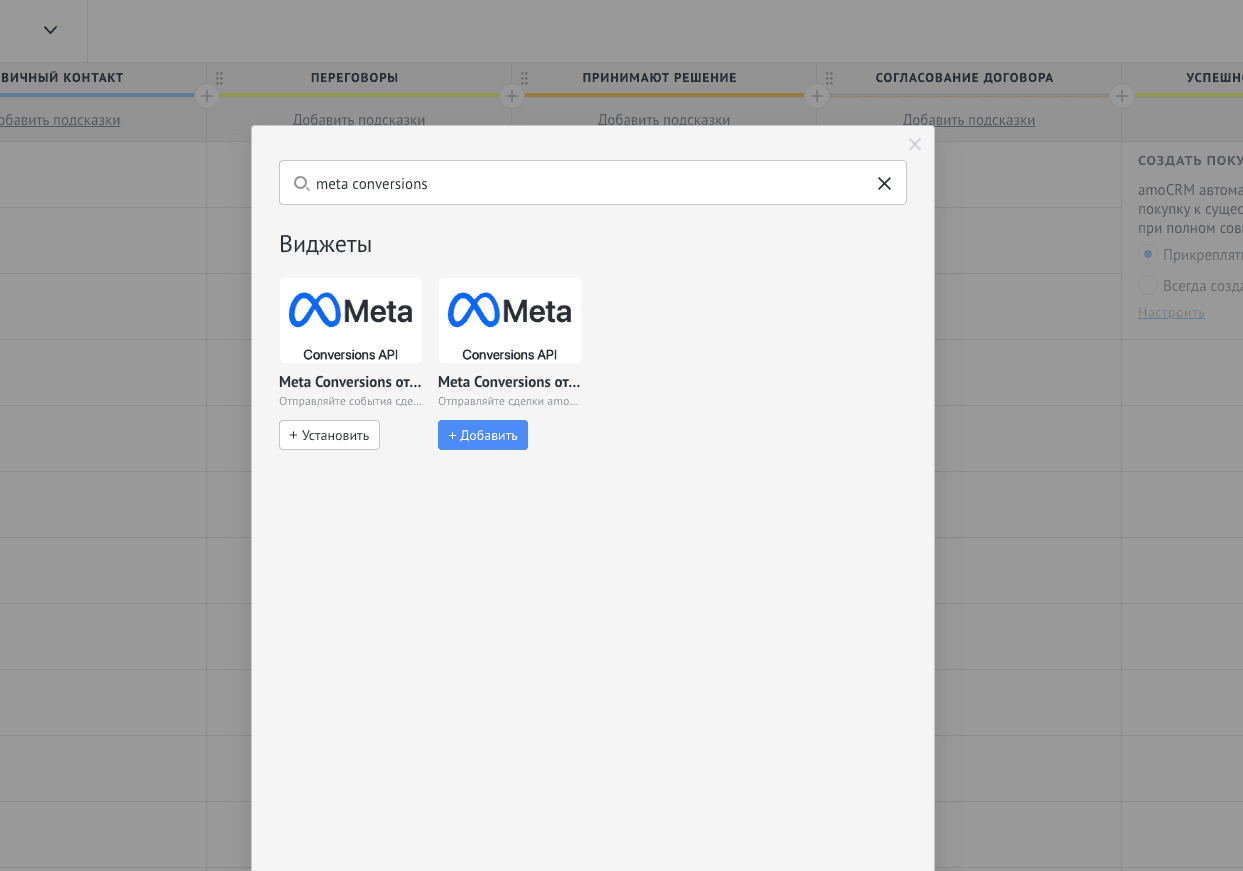Screen dimensions: 1243x871
Task: Open the Meta Conversions API thumbnail above Установить
Action: [351, 320]
